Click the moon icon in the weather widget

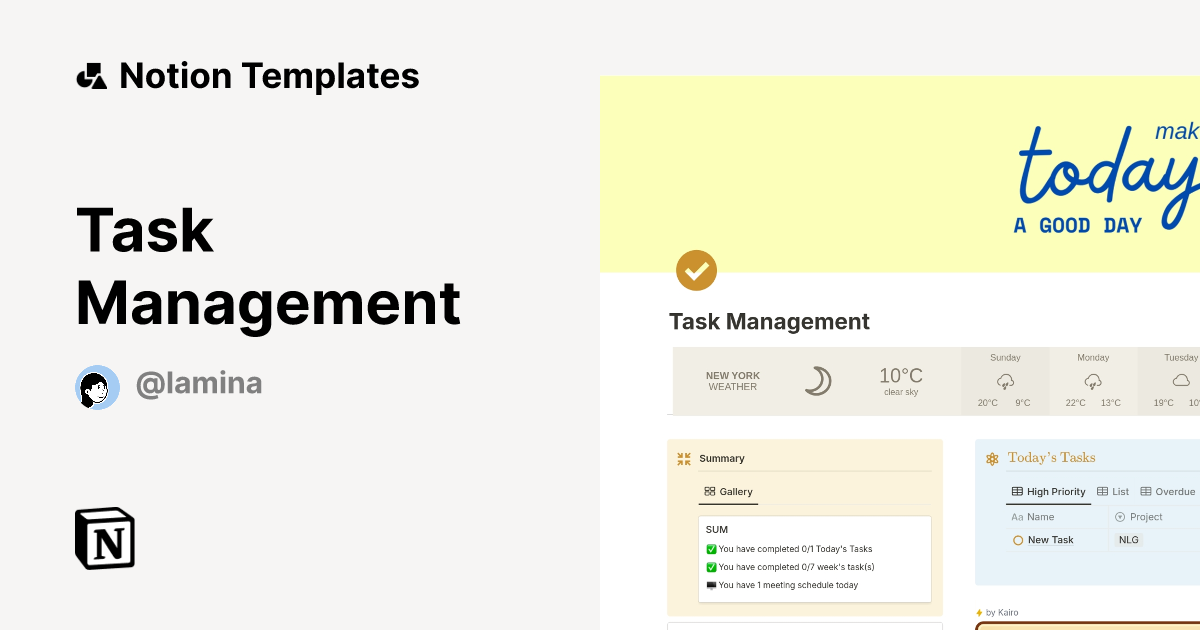(x=817, y=380)
